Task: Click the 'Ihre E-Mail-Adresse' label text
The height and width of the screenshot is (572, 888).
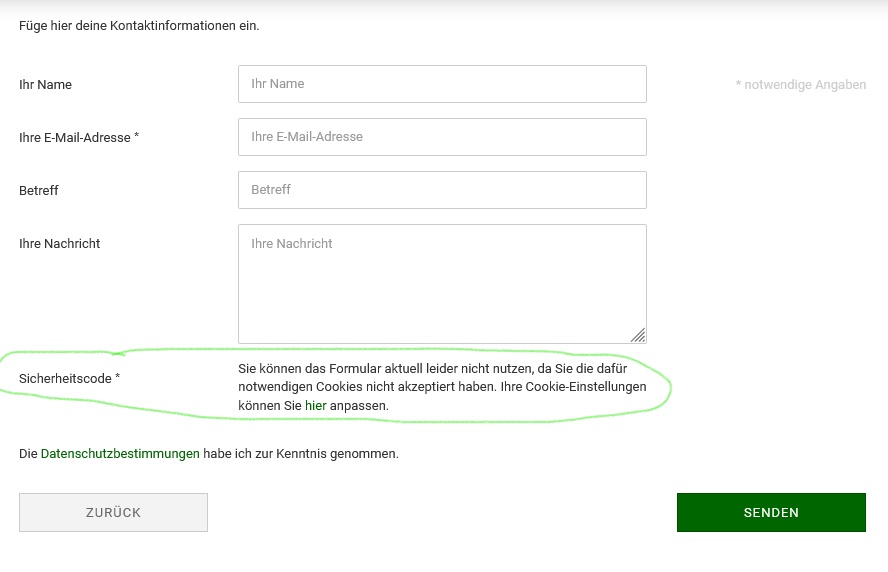Action: [x=74, y=138]
